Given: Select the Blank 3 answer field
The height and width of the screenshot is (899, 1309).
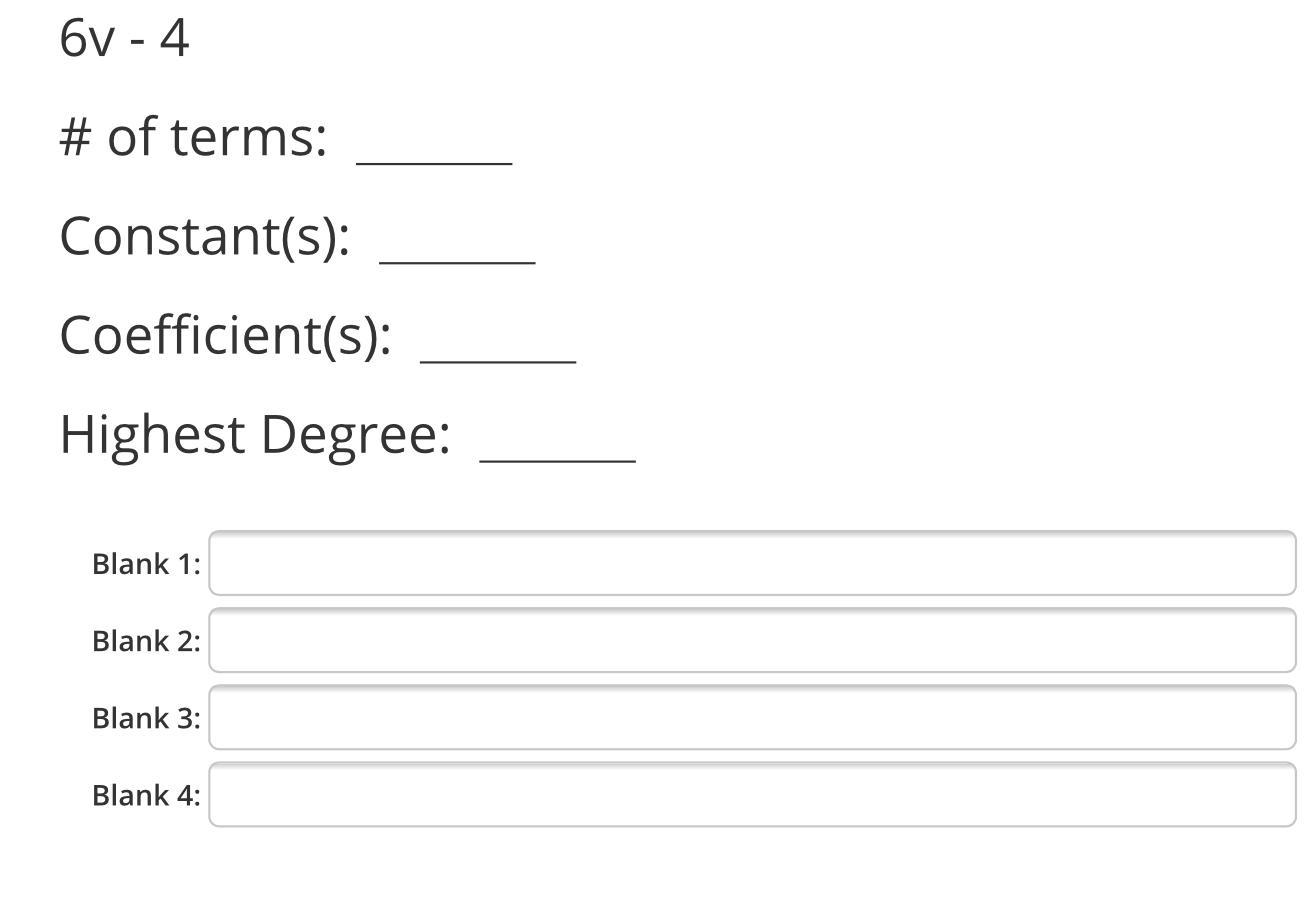Looking at the screenshot, I should click(752, 717).
